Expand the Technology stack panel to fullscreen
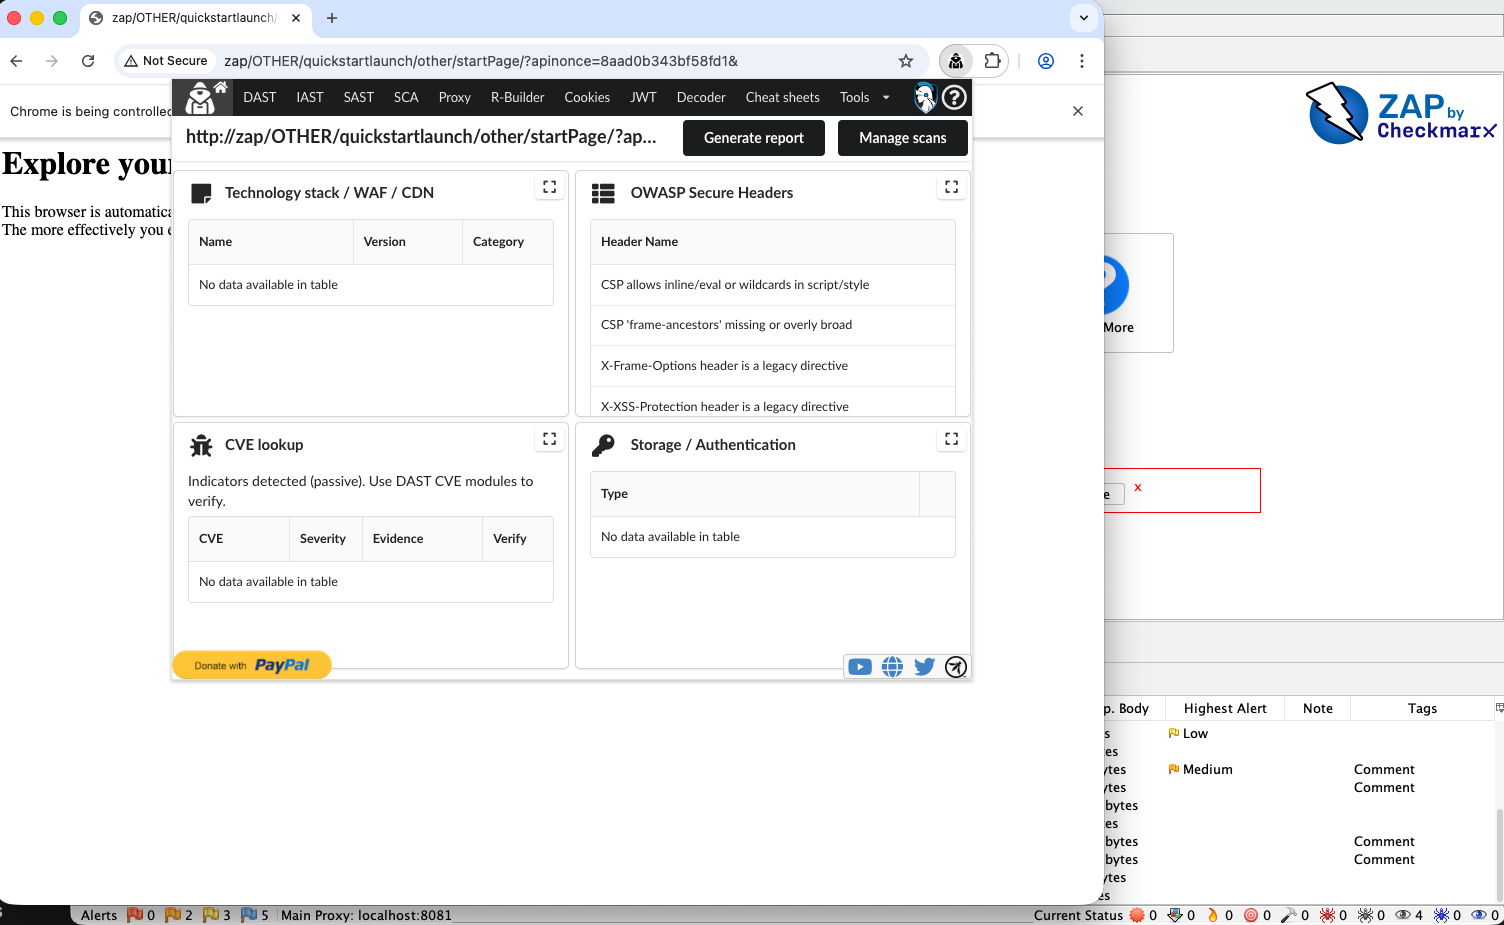This screenshot has width=1504, height=925. (x=549, y=186)
